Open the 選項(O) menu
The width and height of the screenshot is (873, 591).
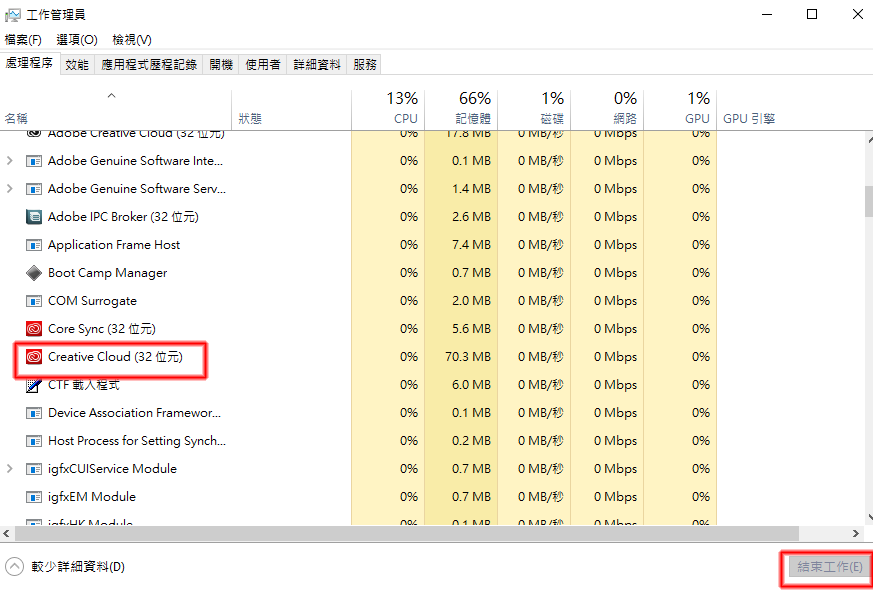[77, 40]
